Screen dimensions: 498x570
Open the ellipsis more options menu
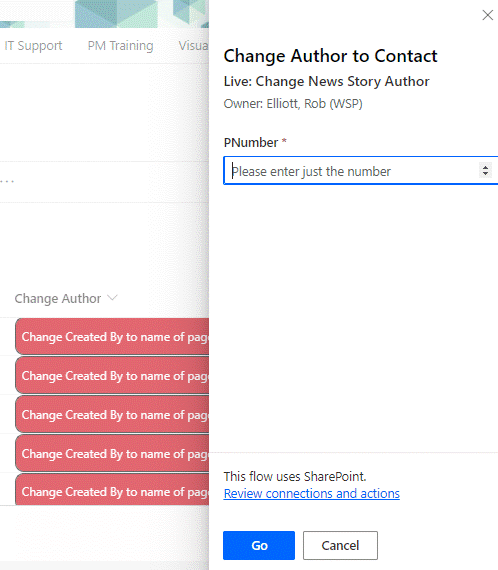[7, 181]
